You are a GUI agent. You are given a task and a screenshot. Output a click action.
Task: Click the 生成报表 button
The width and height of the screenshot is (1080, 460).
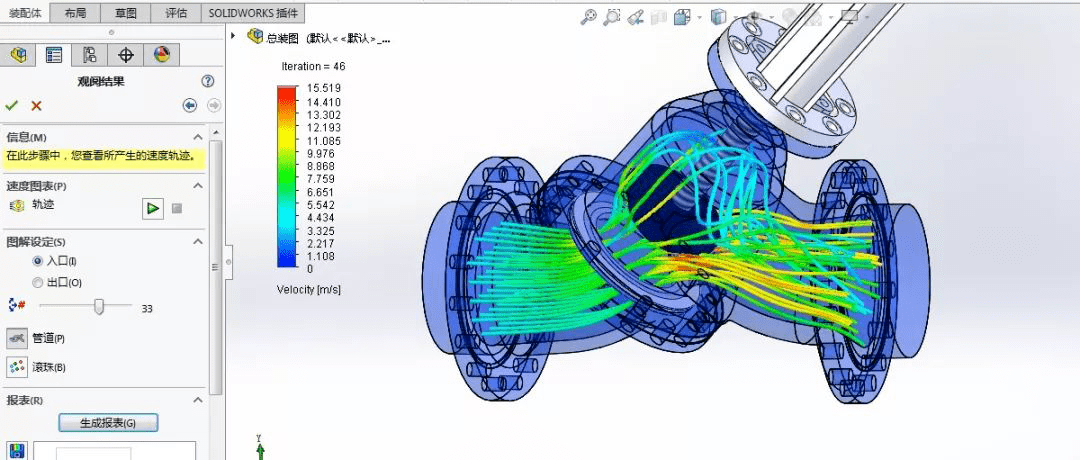pyautogui.click(x=108, y=423)
